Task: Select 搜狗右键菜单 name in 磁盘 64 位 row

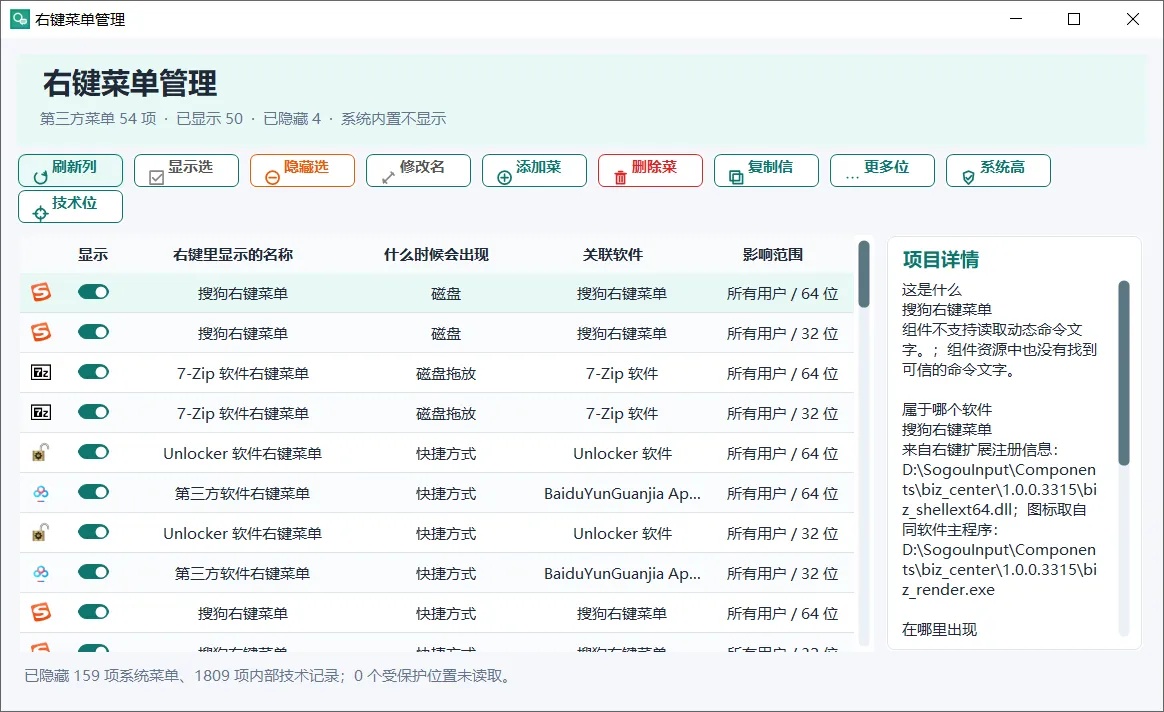Action: click(243, 294)
